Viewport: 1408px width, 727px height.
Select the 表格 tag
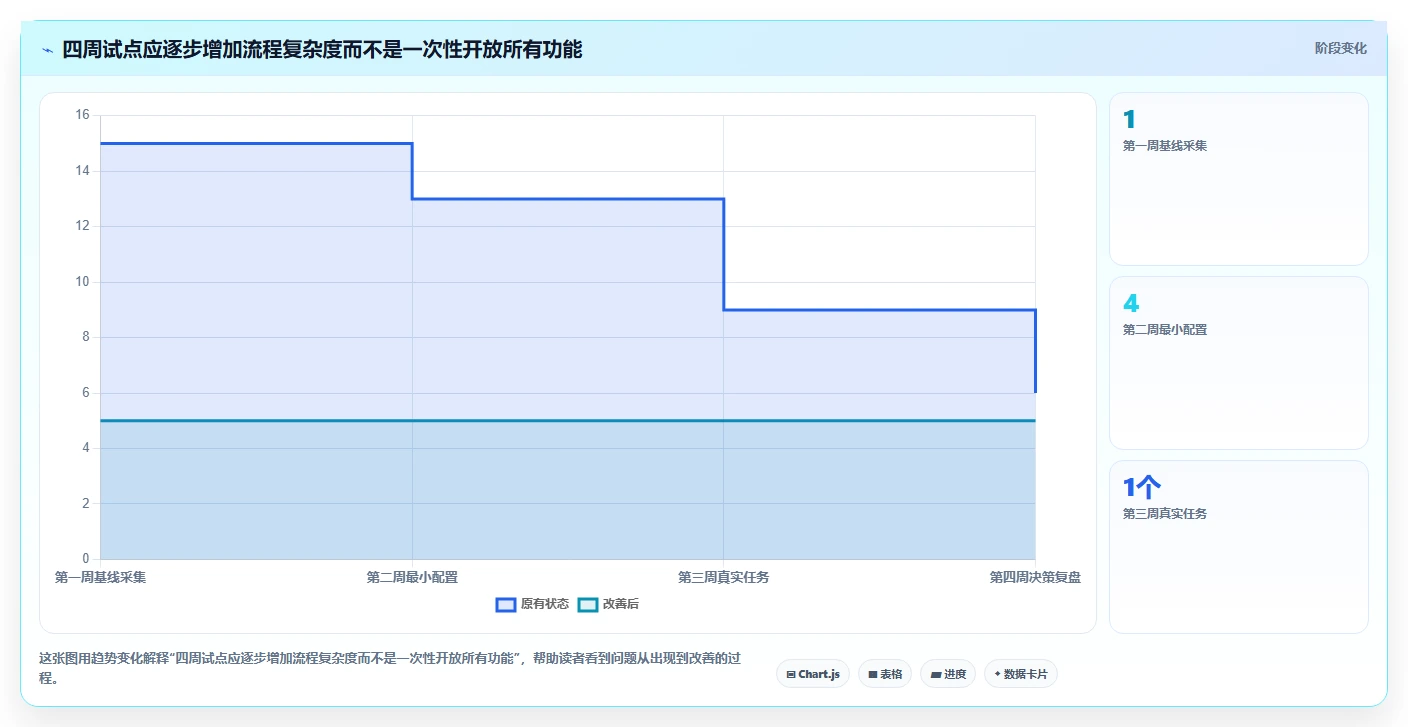tap(885, 674)
